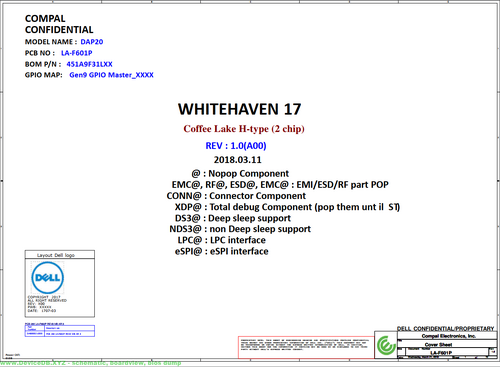The image size is (500, 367).
Task: Click the "WHITEHAVEN 17" title
Action: (239, 109)
